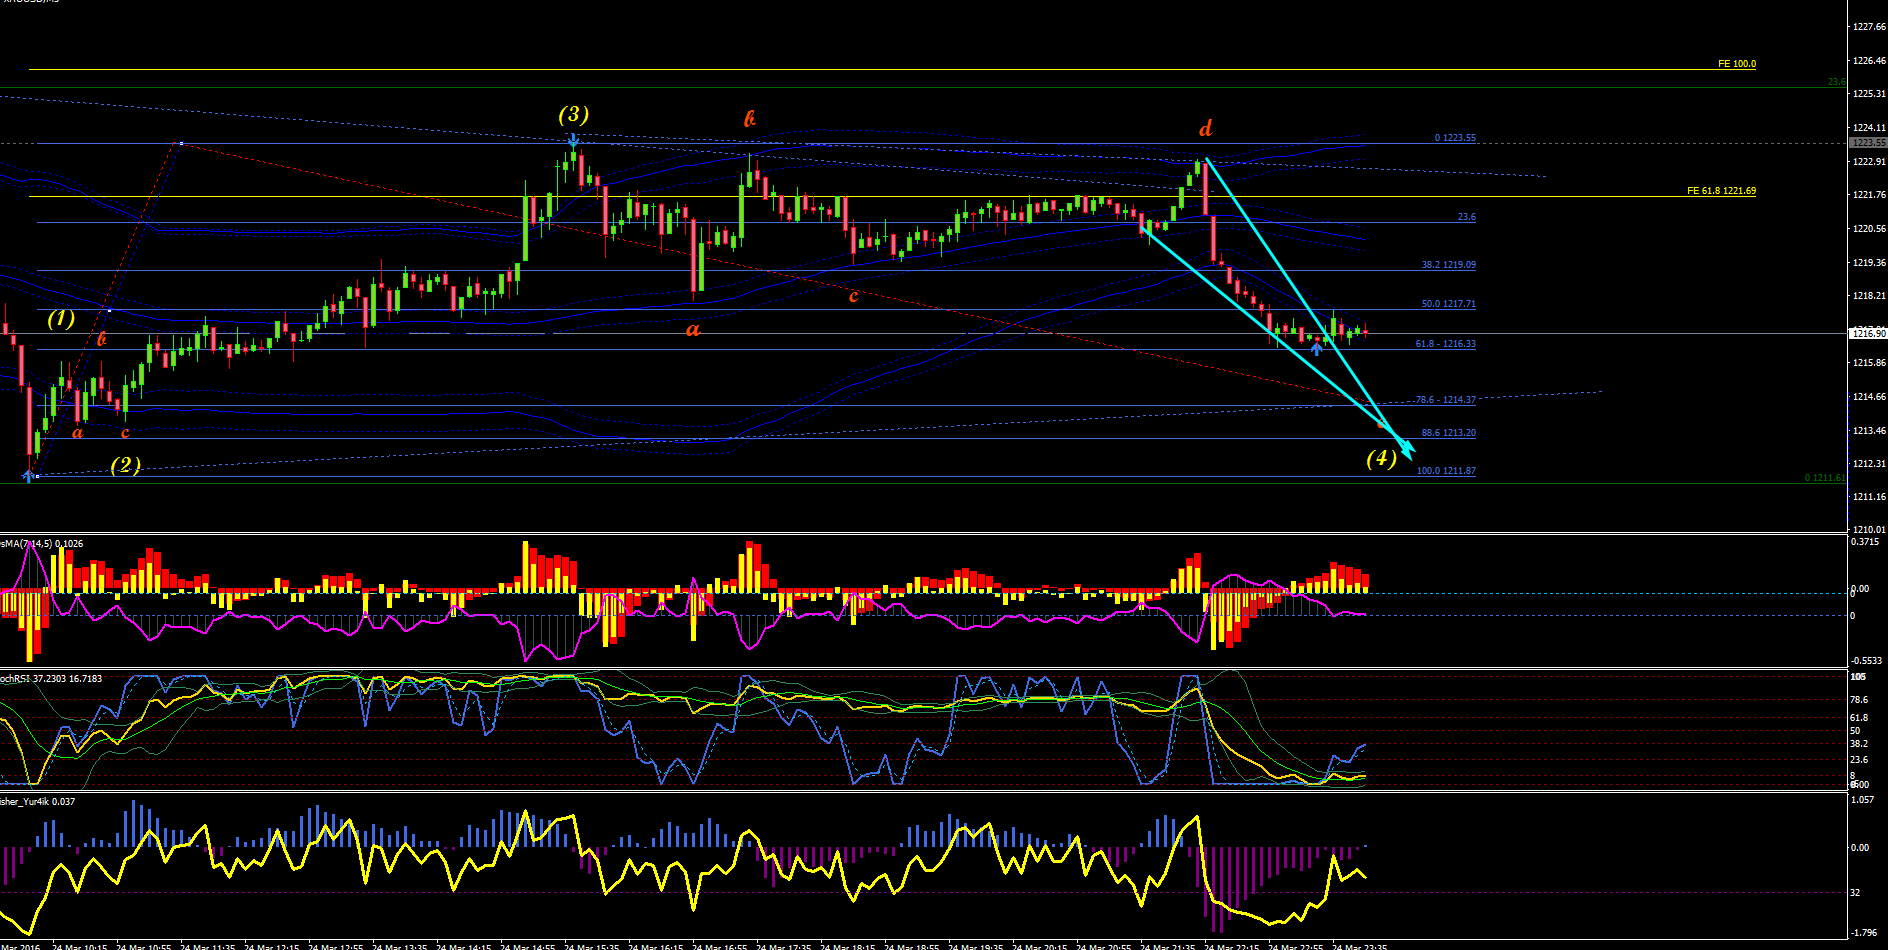The width and height of the screenshot is (1888, 950).
Task: Click the 1214.66 price axis value
Action: click(1869, 397)
